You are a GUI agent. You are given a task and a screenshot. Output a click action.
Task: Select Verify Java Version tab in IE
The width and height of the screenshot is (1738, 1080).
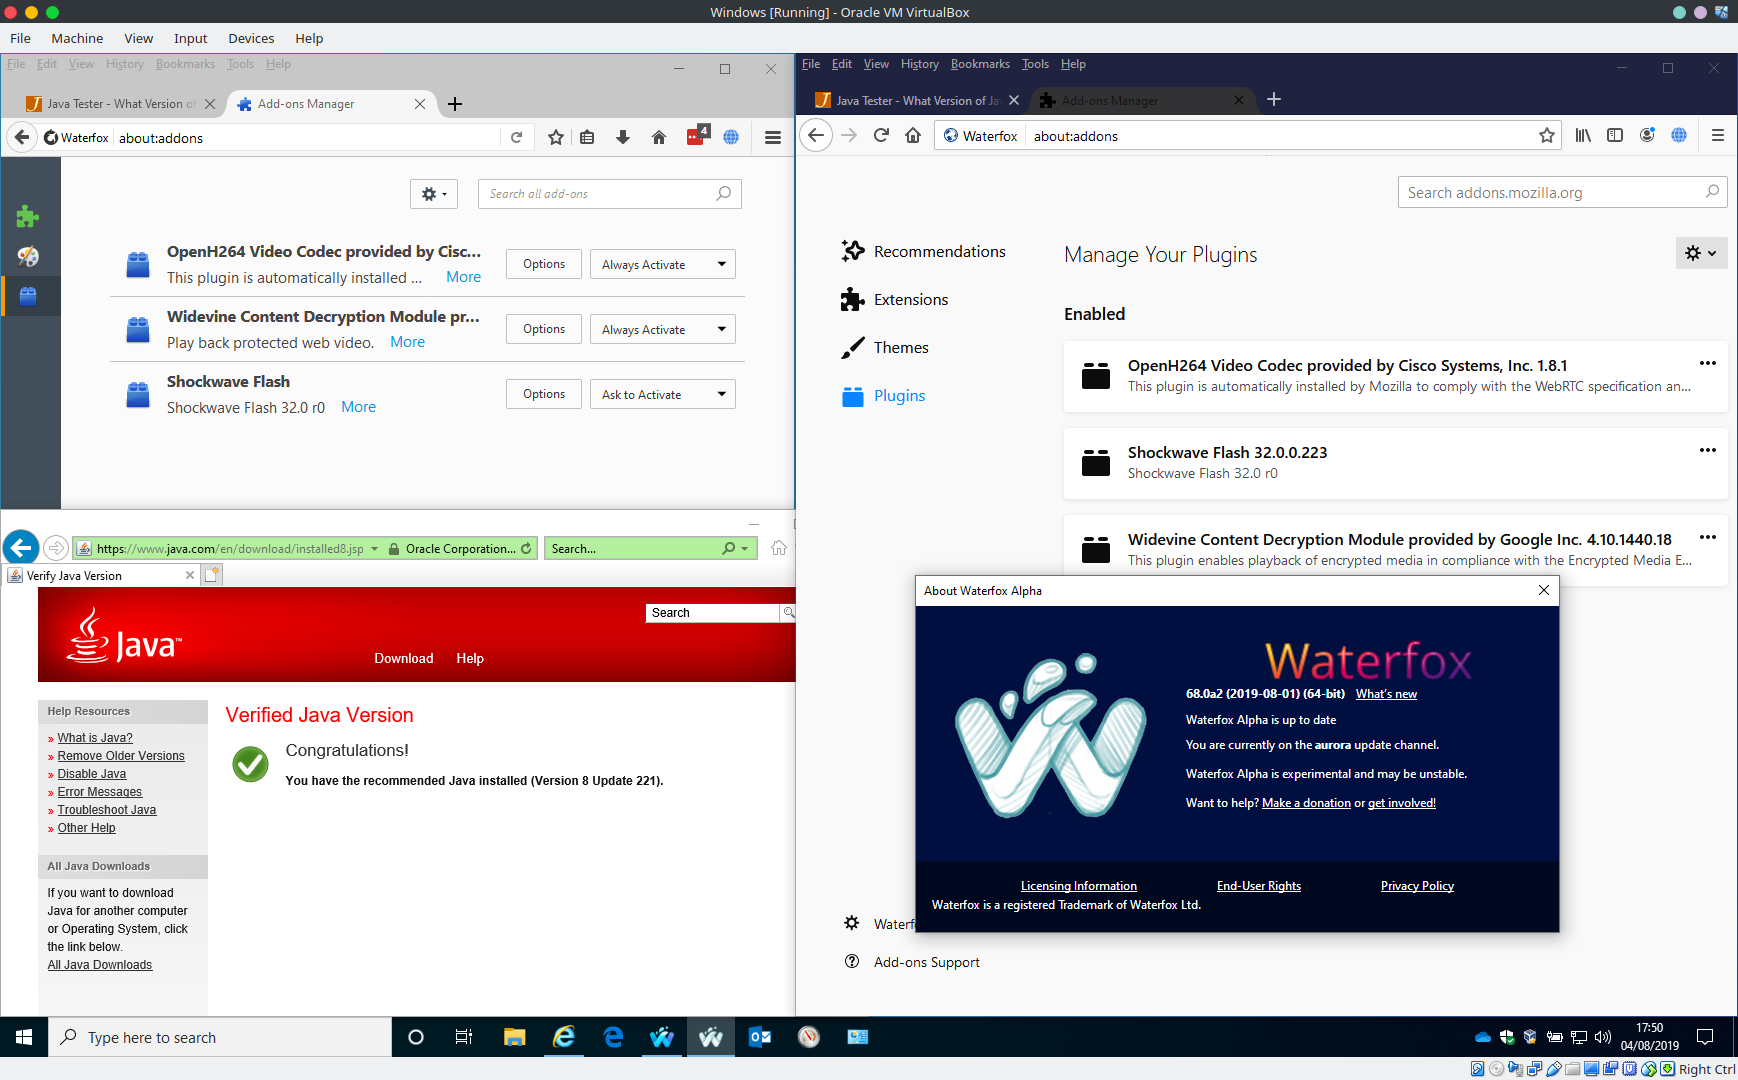coord(100,575)
